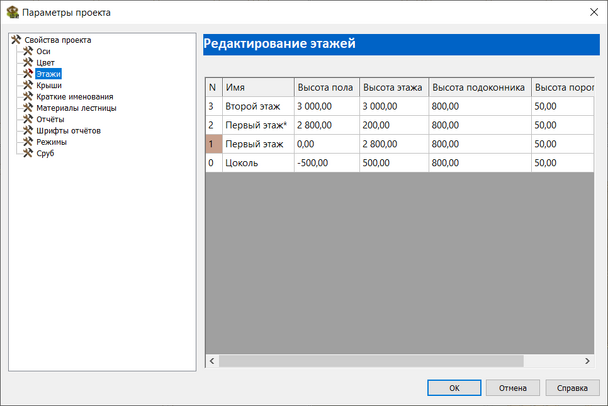Click sill height 800,00 of Первый этаж*
The width and height of the screenshot is (608, 406).
(480, 125)
